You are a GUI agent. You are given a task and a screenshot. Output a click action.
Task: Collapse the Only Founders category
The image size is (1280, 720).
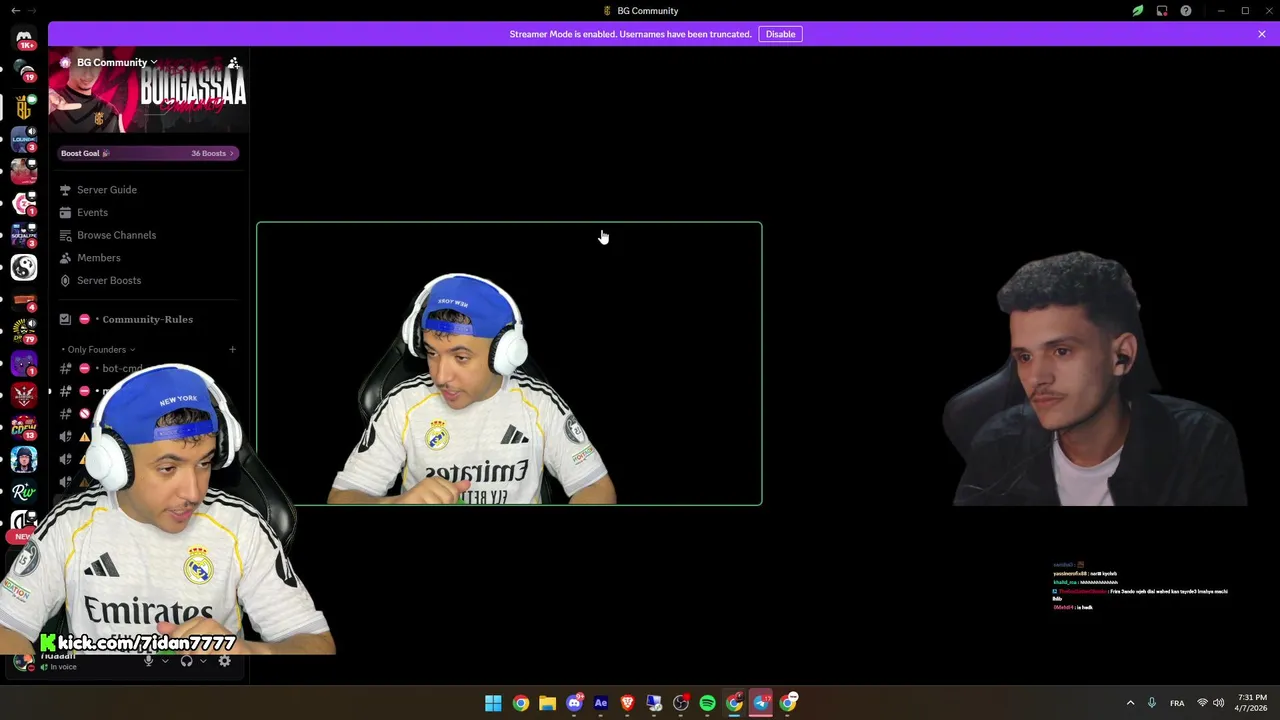click(x=99, y=349)
